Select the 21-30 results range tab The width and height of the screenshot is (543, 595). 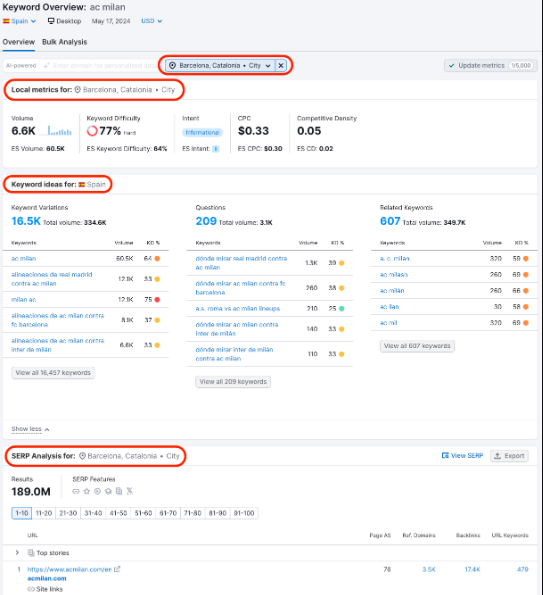[68, 513]
